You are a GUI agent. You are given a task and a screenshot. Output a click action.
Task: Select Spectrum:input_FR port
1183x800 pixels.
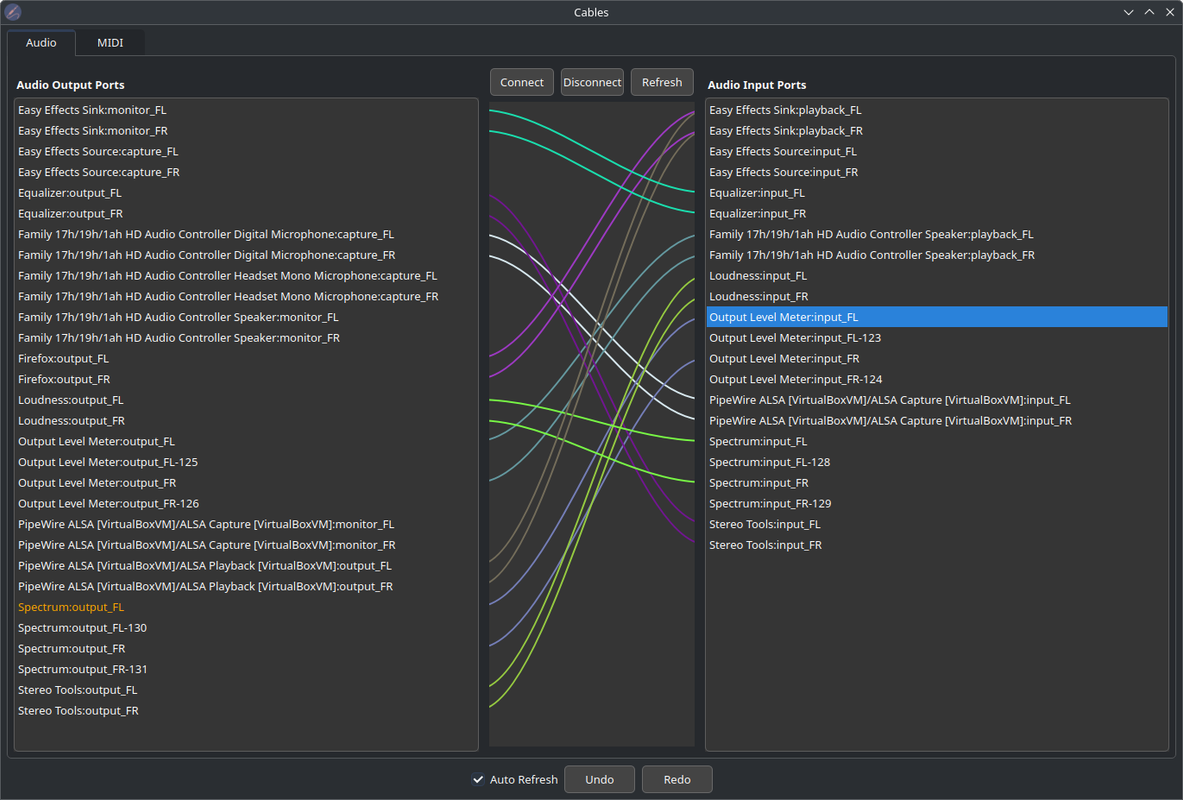click(x=937, y=483)
